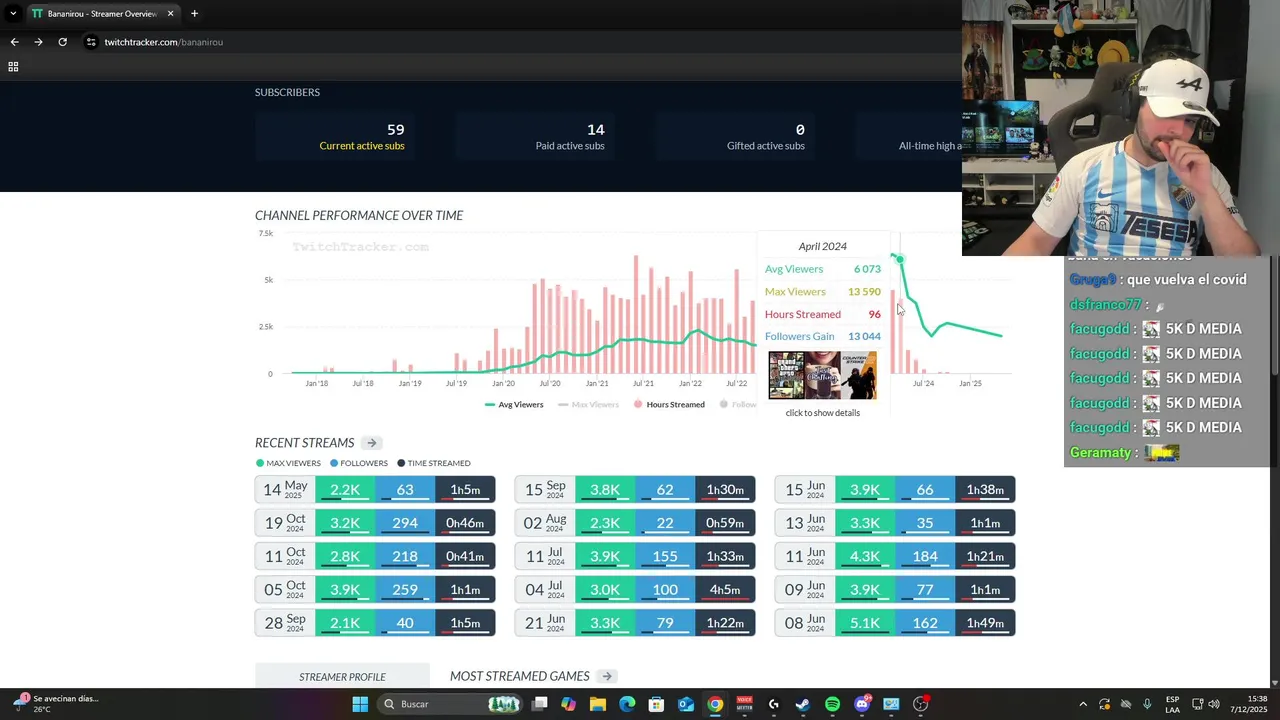Close the Bananirou Streamer Overview tab
The height and width of the screenshot is (720, 1280).
170,14
